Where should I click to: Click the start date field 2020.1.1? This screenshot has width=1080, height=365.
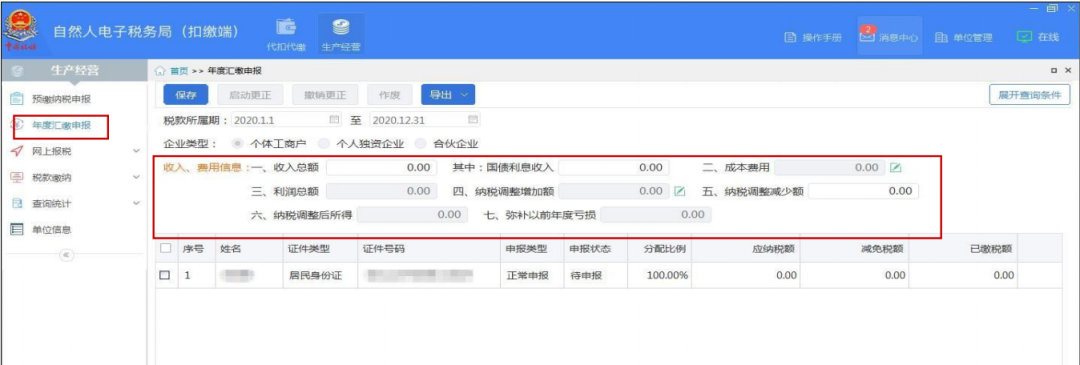[x=287, y=120]
